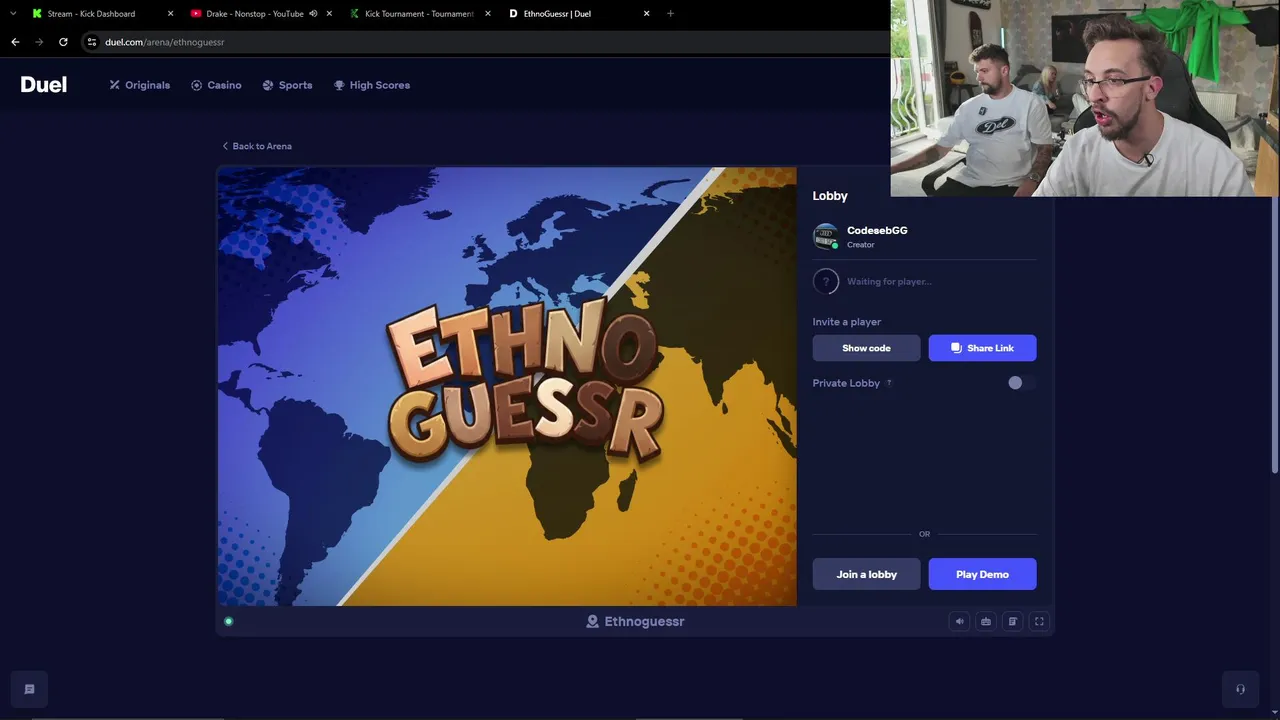Click the game controller icon below the game
Screen dimensions: 1280x720
point(986,622)
